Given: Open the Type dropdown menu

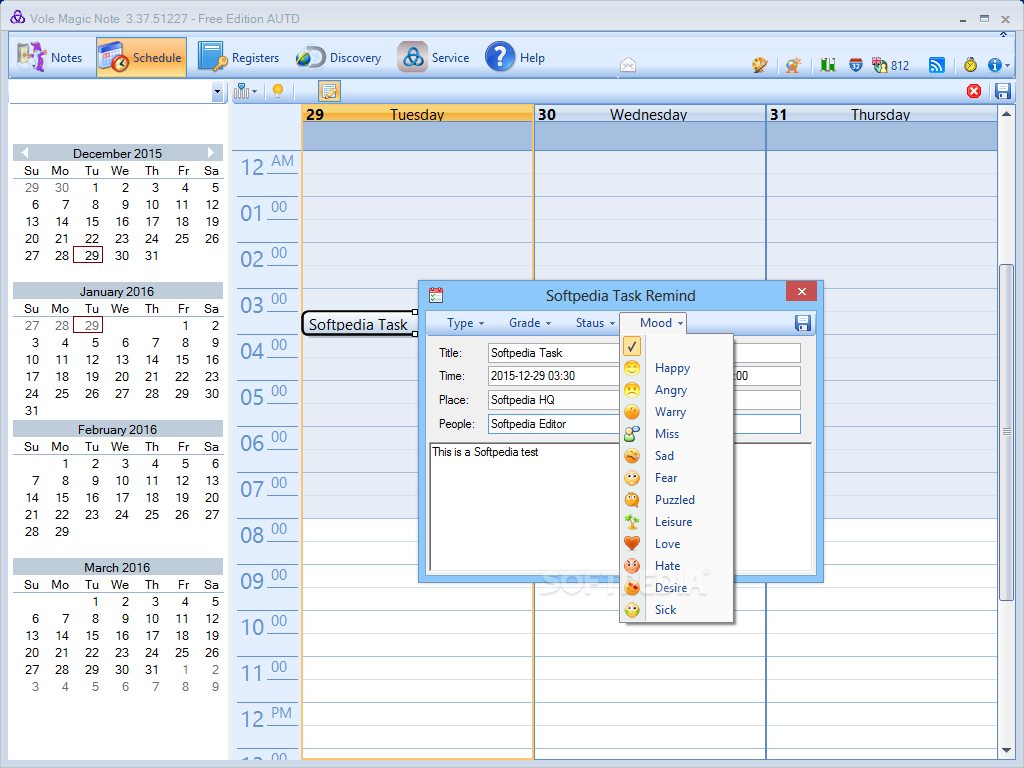Looking at the screenshot, I should tap(465, 323).
